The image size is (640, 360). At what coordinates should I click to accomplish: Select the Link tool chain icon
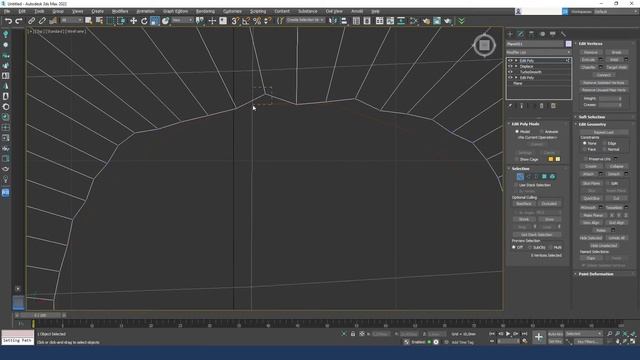coord(31,21)
